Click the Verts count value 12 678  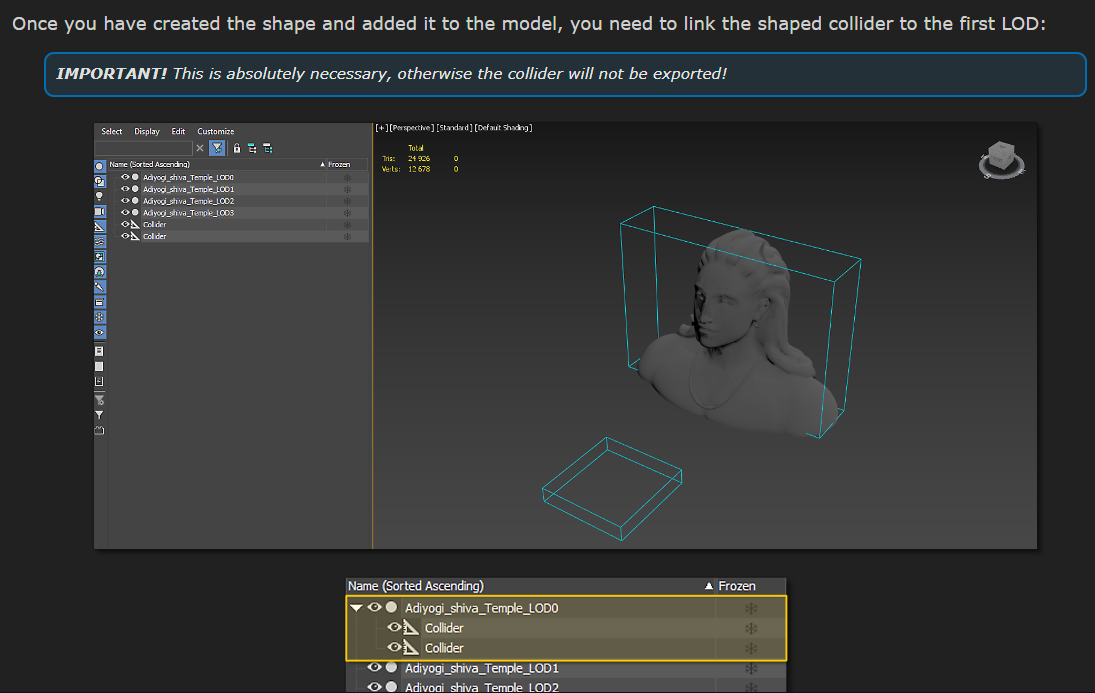coord(419,169)
